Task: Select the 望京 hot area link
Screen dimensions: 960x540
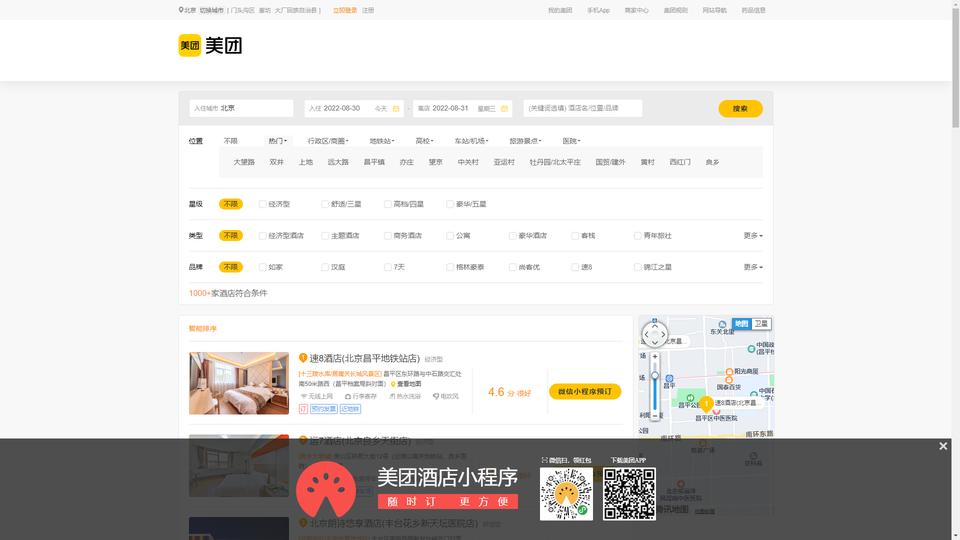Action: [x=435, y=162]
